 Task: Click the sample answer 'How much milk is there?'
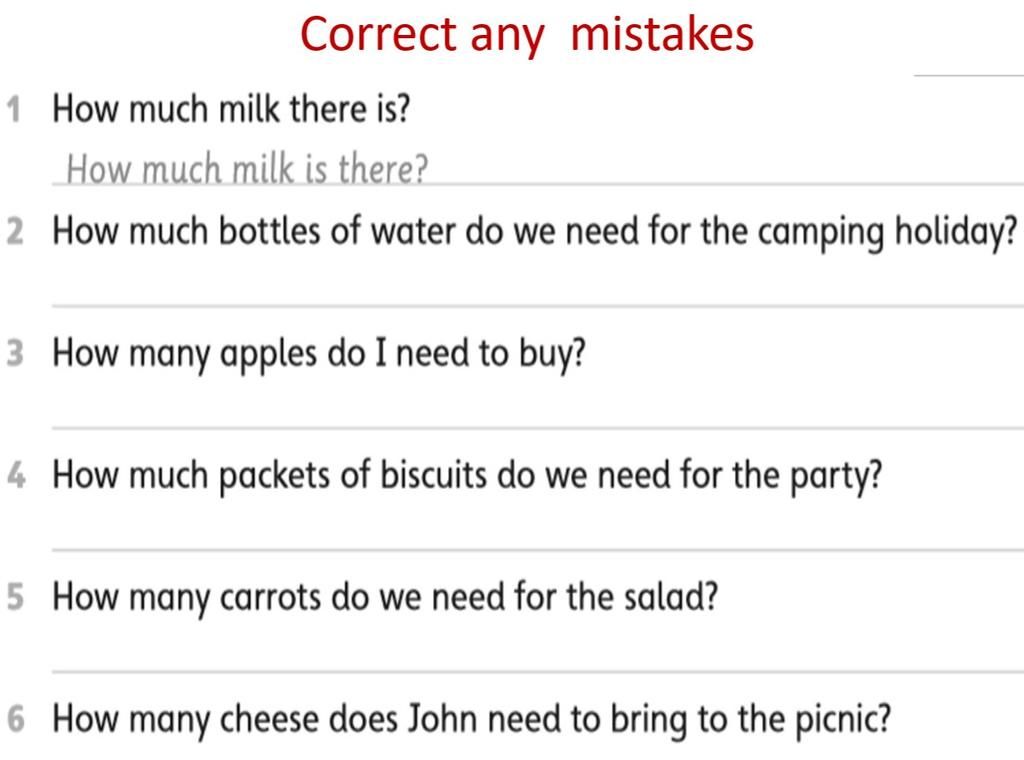247,168
